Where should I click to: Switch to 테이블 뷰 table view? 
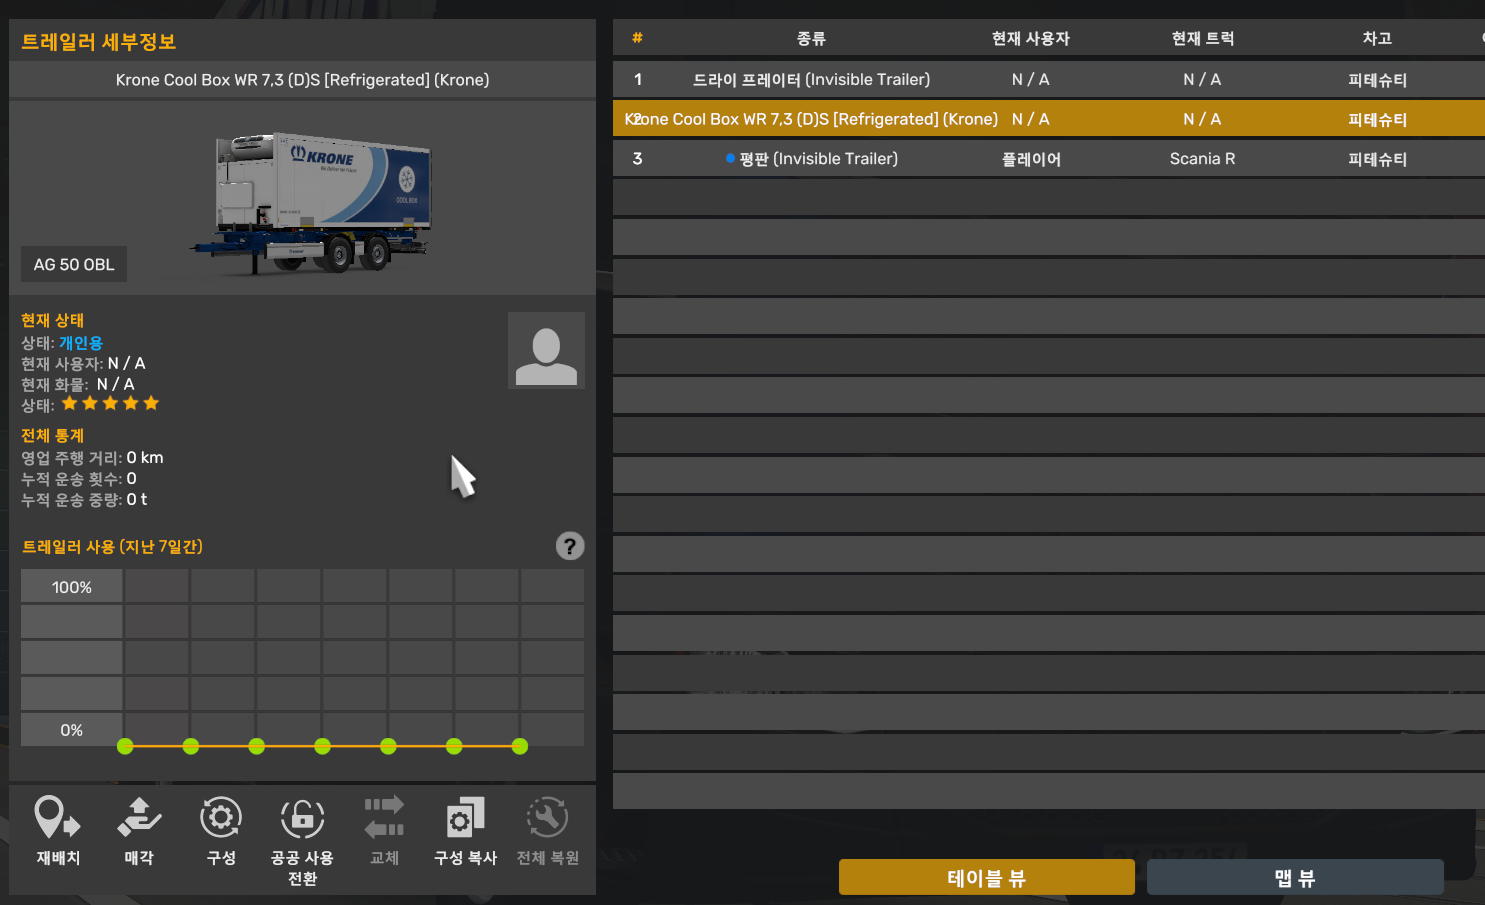(x=987, y=878)
